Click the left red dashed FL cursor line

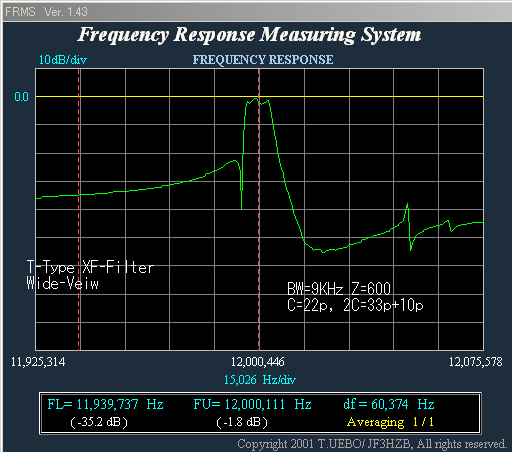(79, 209)
